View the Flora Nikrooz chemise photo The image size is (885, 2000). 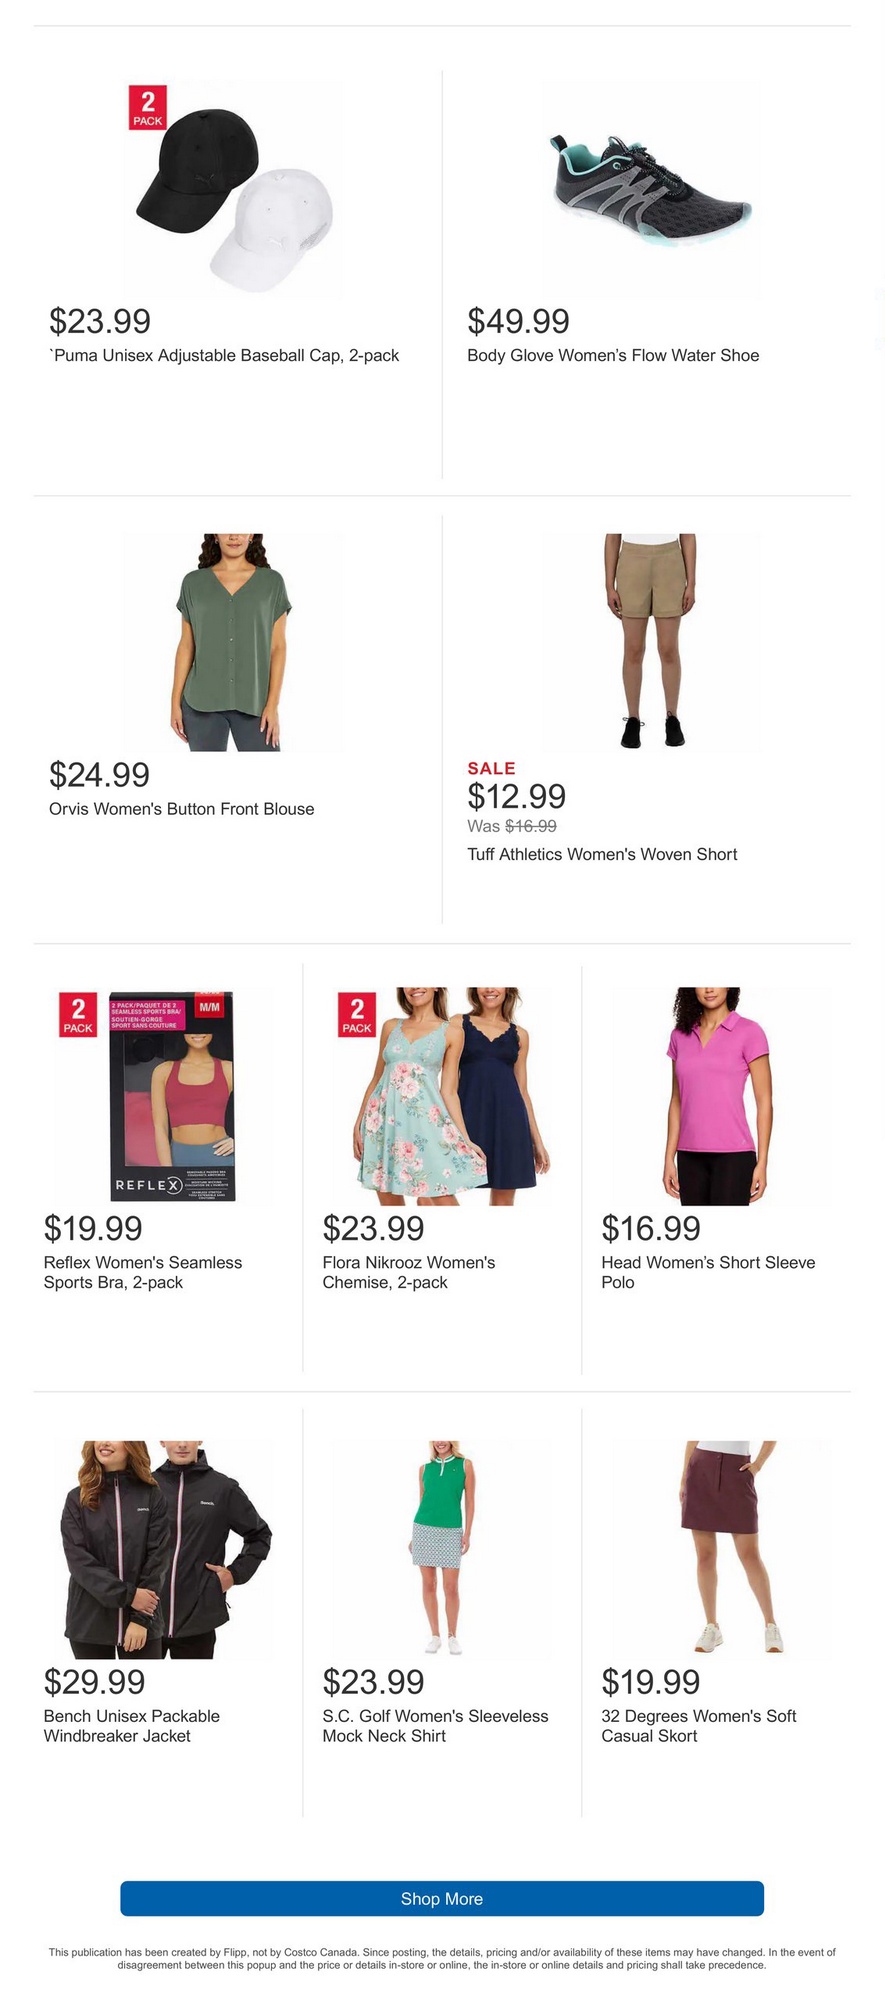441,1096
